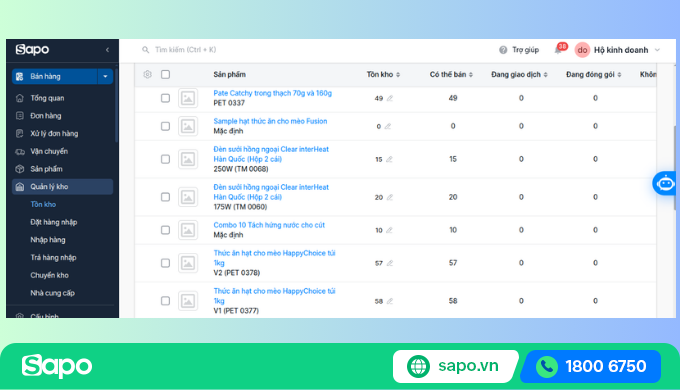Collapse the Sapo sidebar with the chevron
680x390 pixels.
click(107, 50)
